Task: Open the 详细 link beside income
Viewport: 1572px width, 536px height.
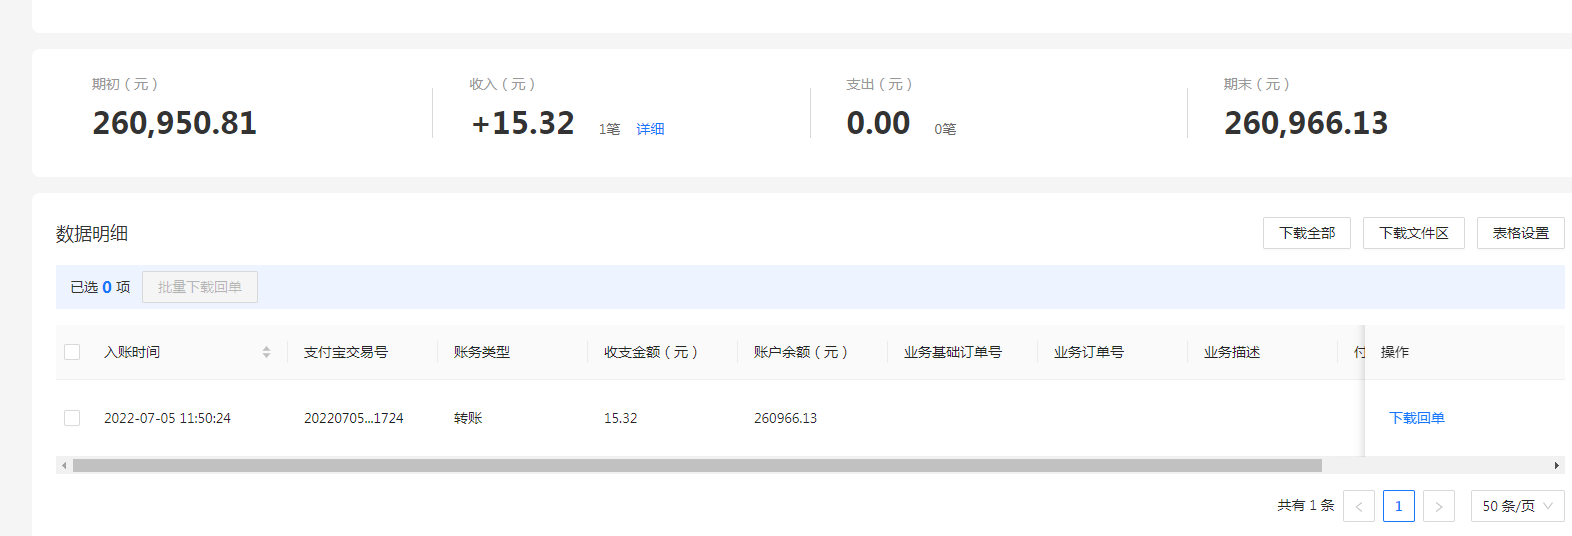Action: (x=650, y=129)
